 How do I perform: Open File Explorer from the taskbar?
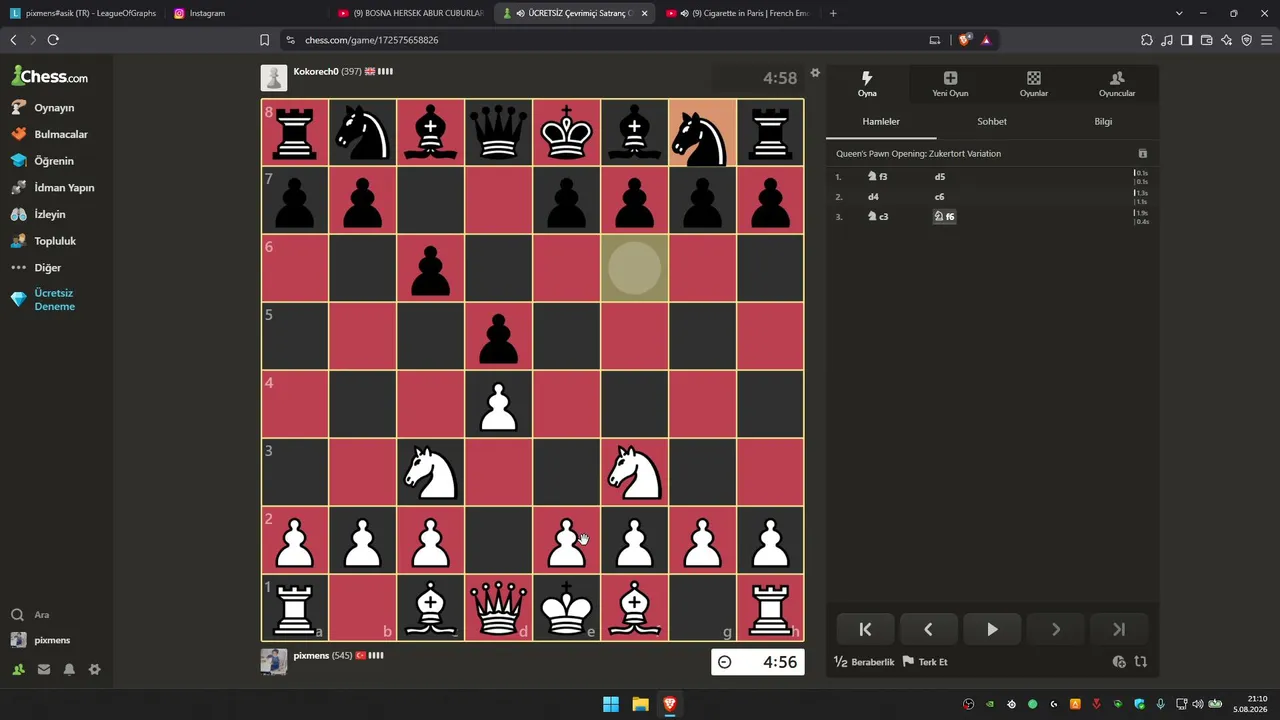(640, 705)
